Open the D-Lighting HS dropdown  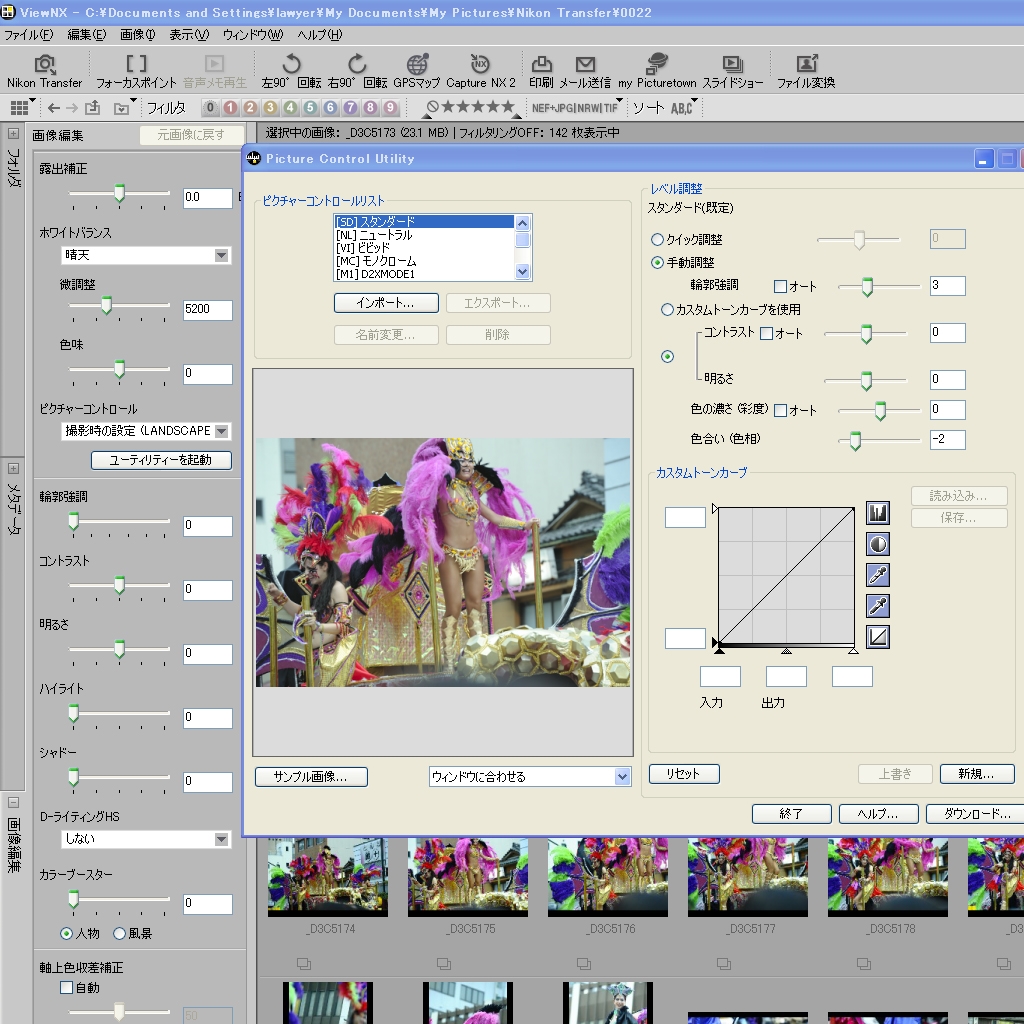(x=222, y=840)
